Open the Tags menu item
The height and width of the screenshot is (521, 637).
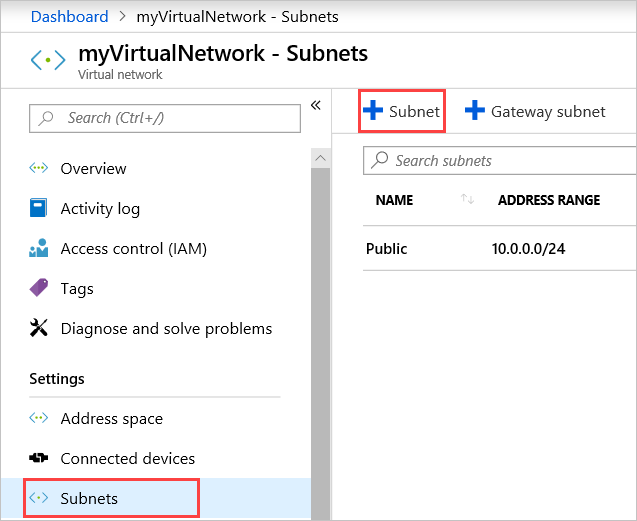pyautogui.click(x=77, y=289)
